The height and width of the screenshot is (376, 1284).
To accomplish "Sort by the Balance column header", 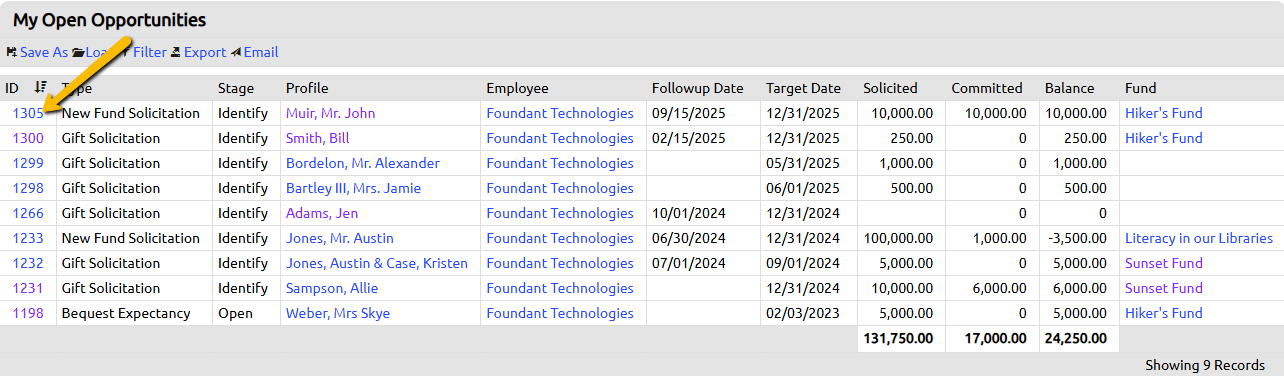I will (x=1070, y=88).
